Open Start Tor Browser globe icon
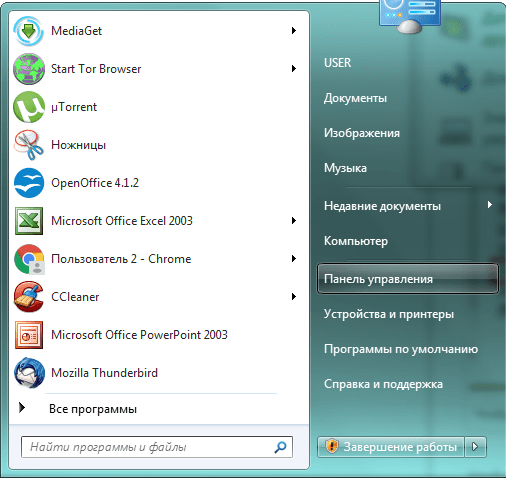This screenshot has width=506, height=478. 29,69
